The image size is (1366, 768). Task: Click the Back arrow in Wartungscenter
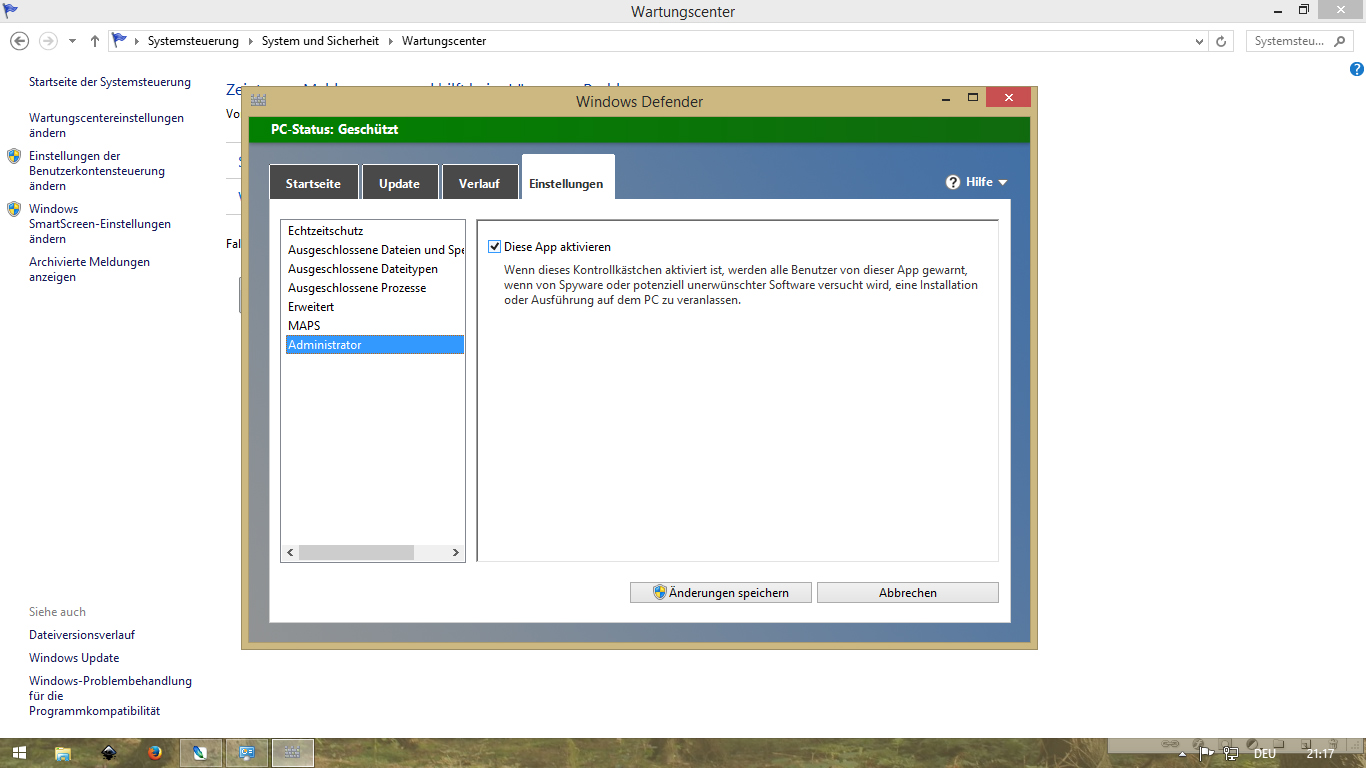19,41
